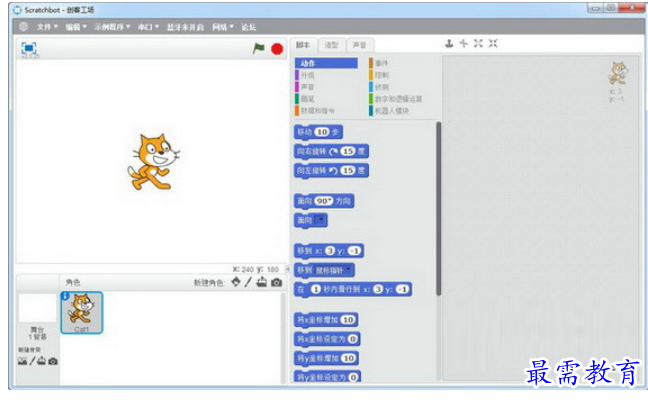Screen dimensions: 648x404
Task: Select the green operators block category
Action: 395,99
